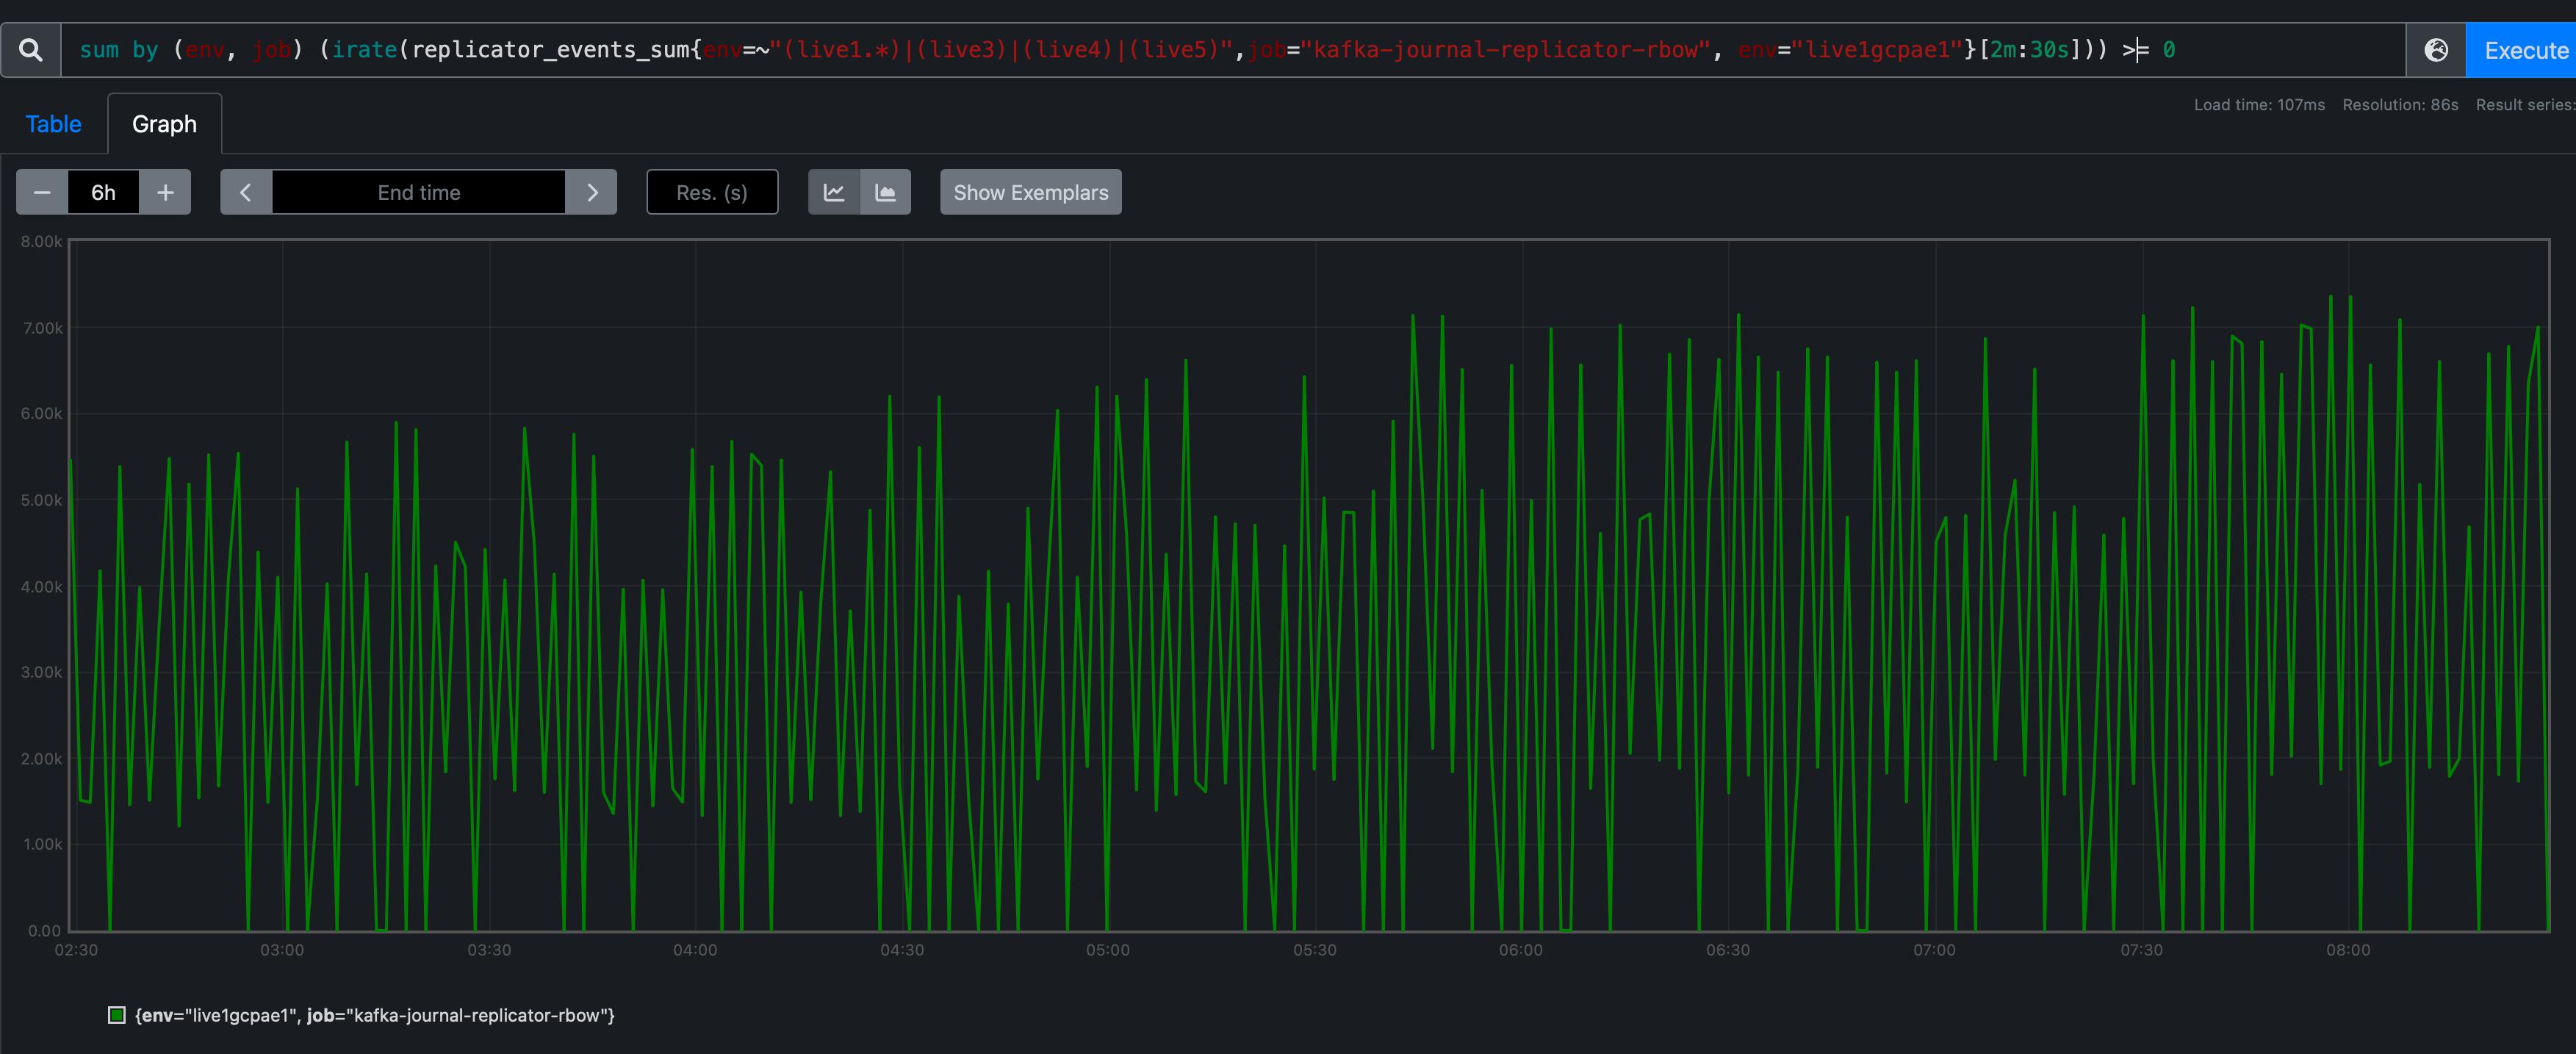Open the Table tab

click(53, 124)
